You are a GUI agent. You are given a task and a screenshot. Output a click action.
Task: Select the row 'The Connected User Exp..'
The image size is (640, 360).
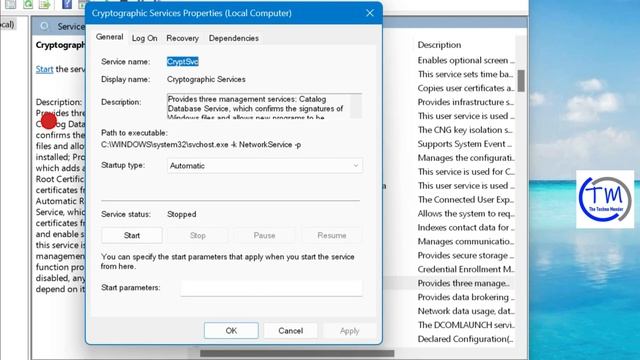(465, 200)
